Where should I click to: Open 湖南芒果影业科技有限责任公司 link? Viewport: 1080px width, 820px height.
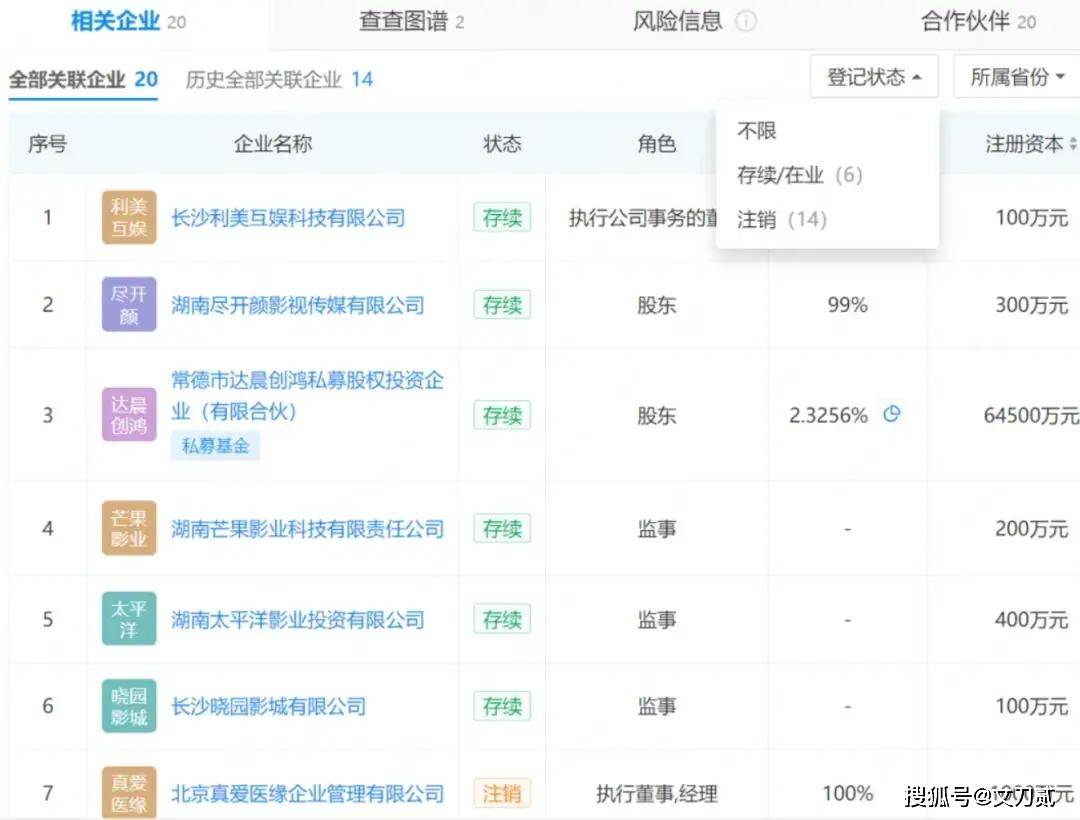coord(307,528)
